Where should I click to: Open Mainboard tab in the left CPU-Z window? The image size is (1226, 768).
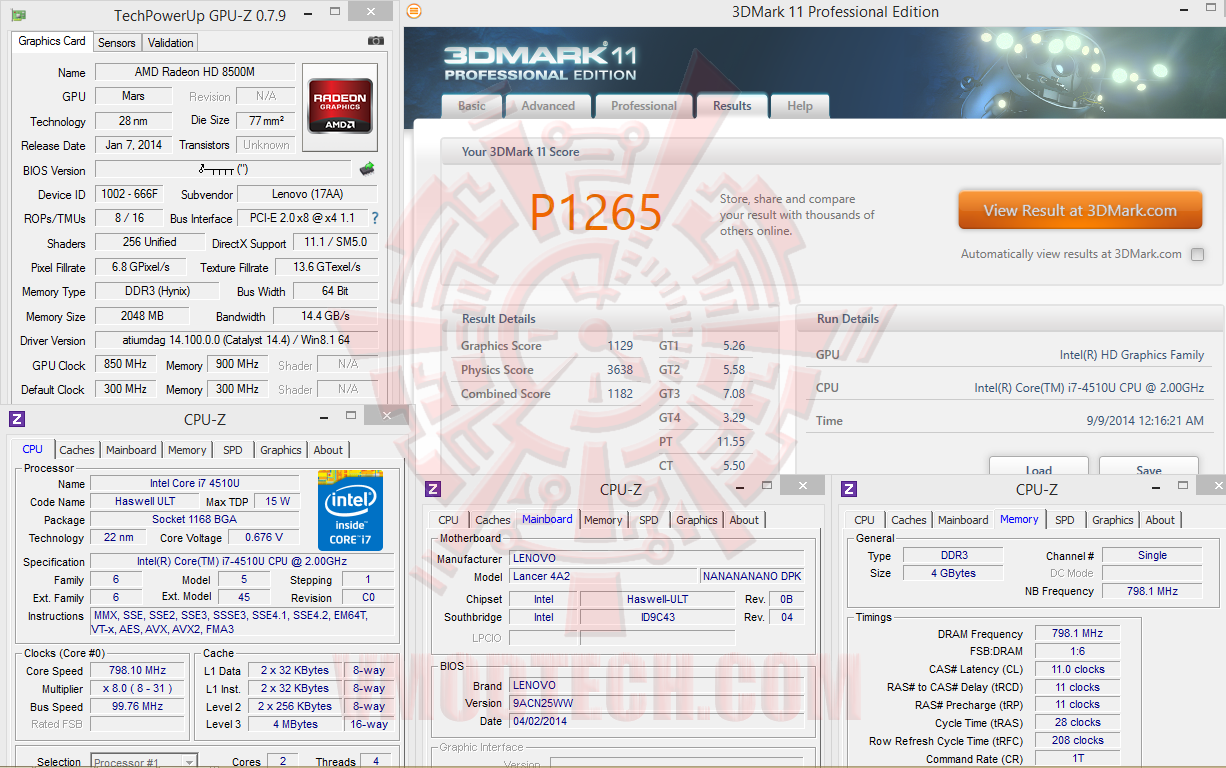tap(131, 450)
